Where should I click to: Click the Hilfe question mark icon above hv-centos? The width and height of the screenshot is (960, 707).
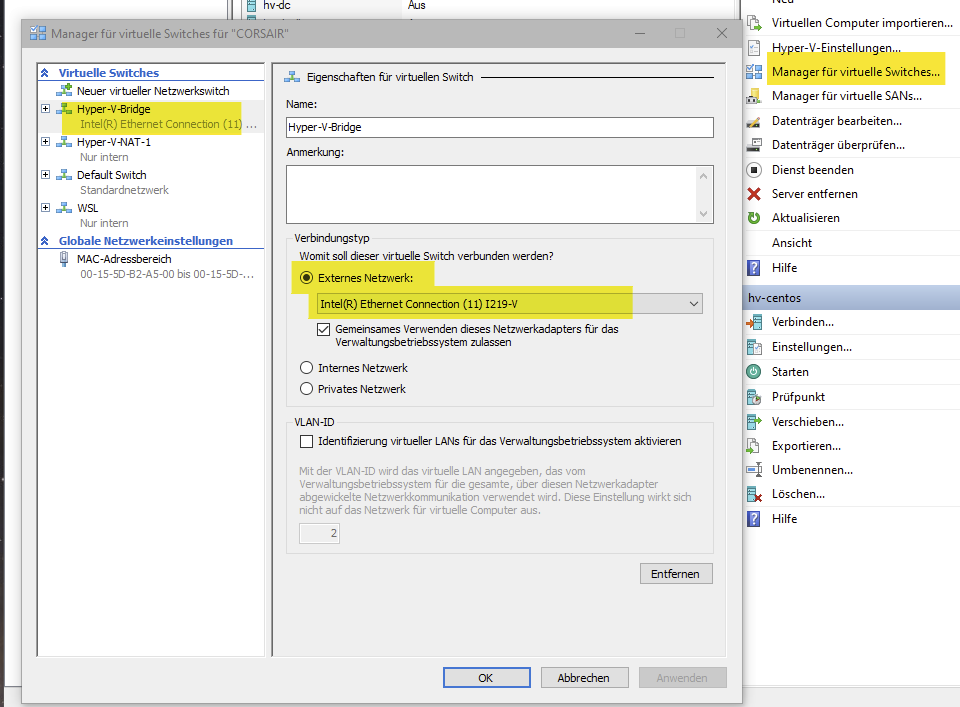(x=754, y=267)
